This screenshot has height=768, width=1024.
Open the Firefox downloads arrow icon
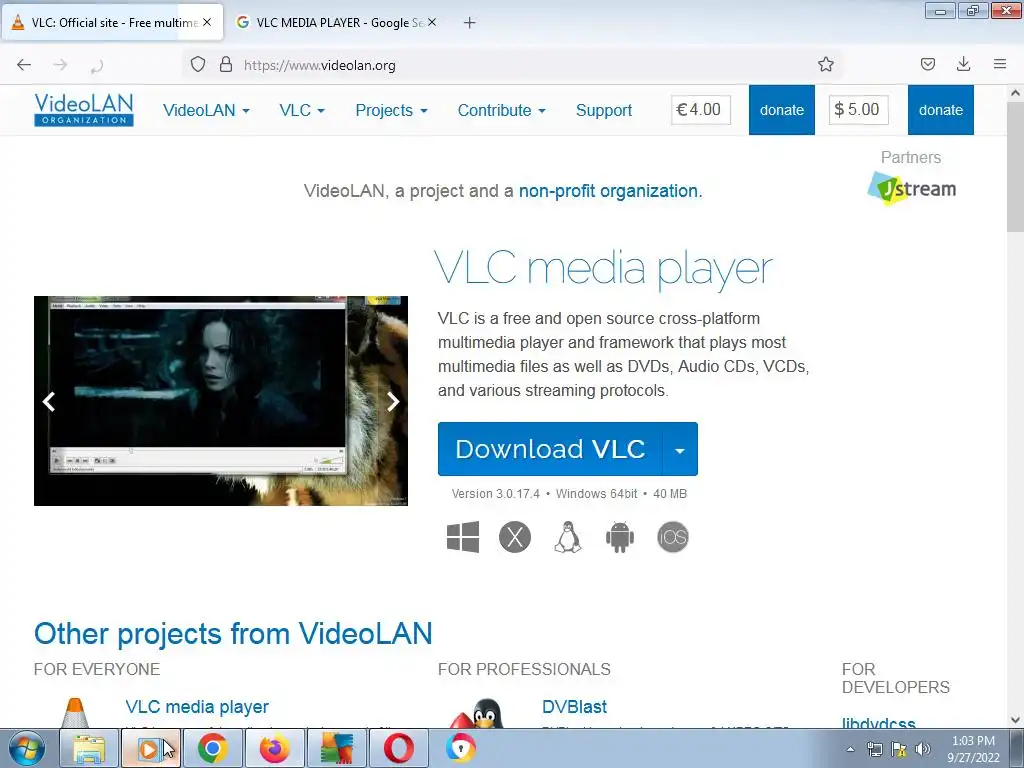963,64
